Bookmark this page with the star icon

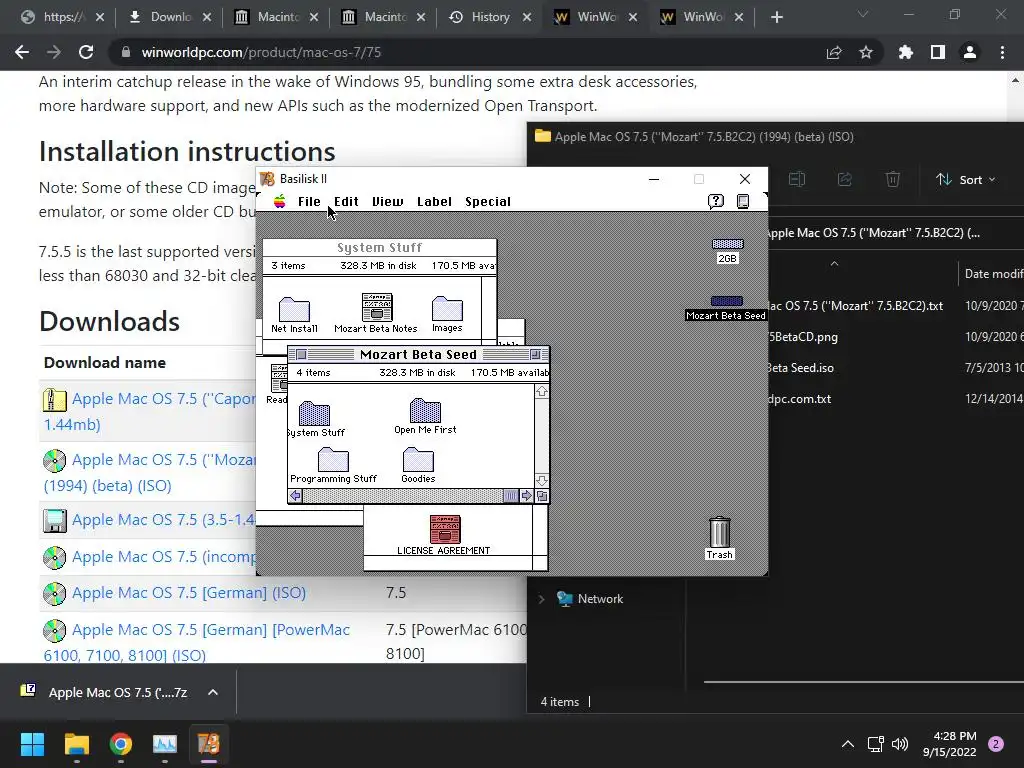click(x=866, y=52)
